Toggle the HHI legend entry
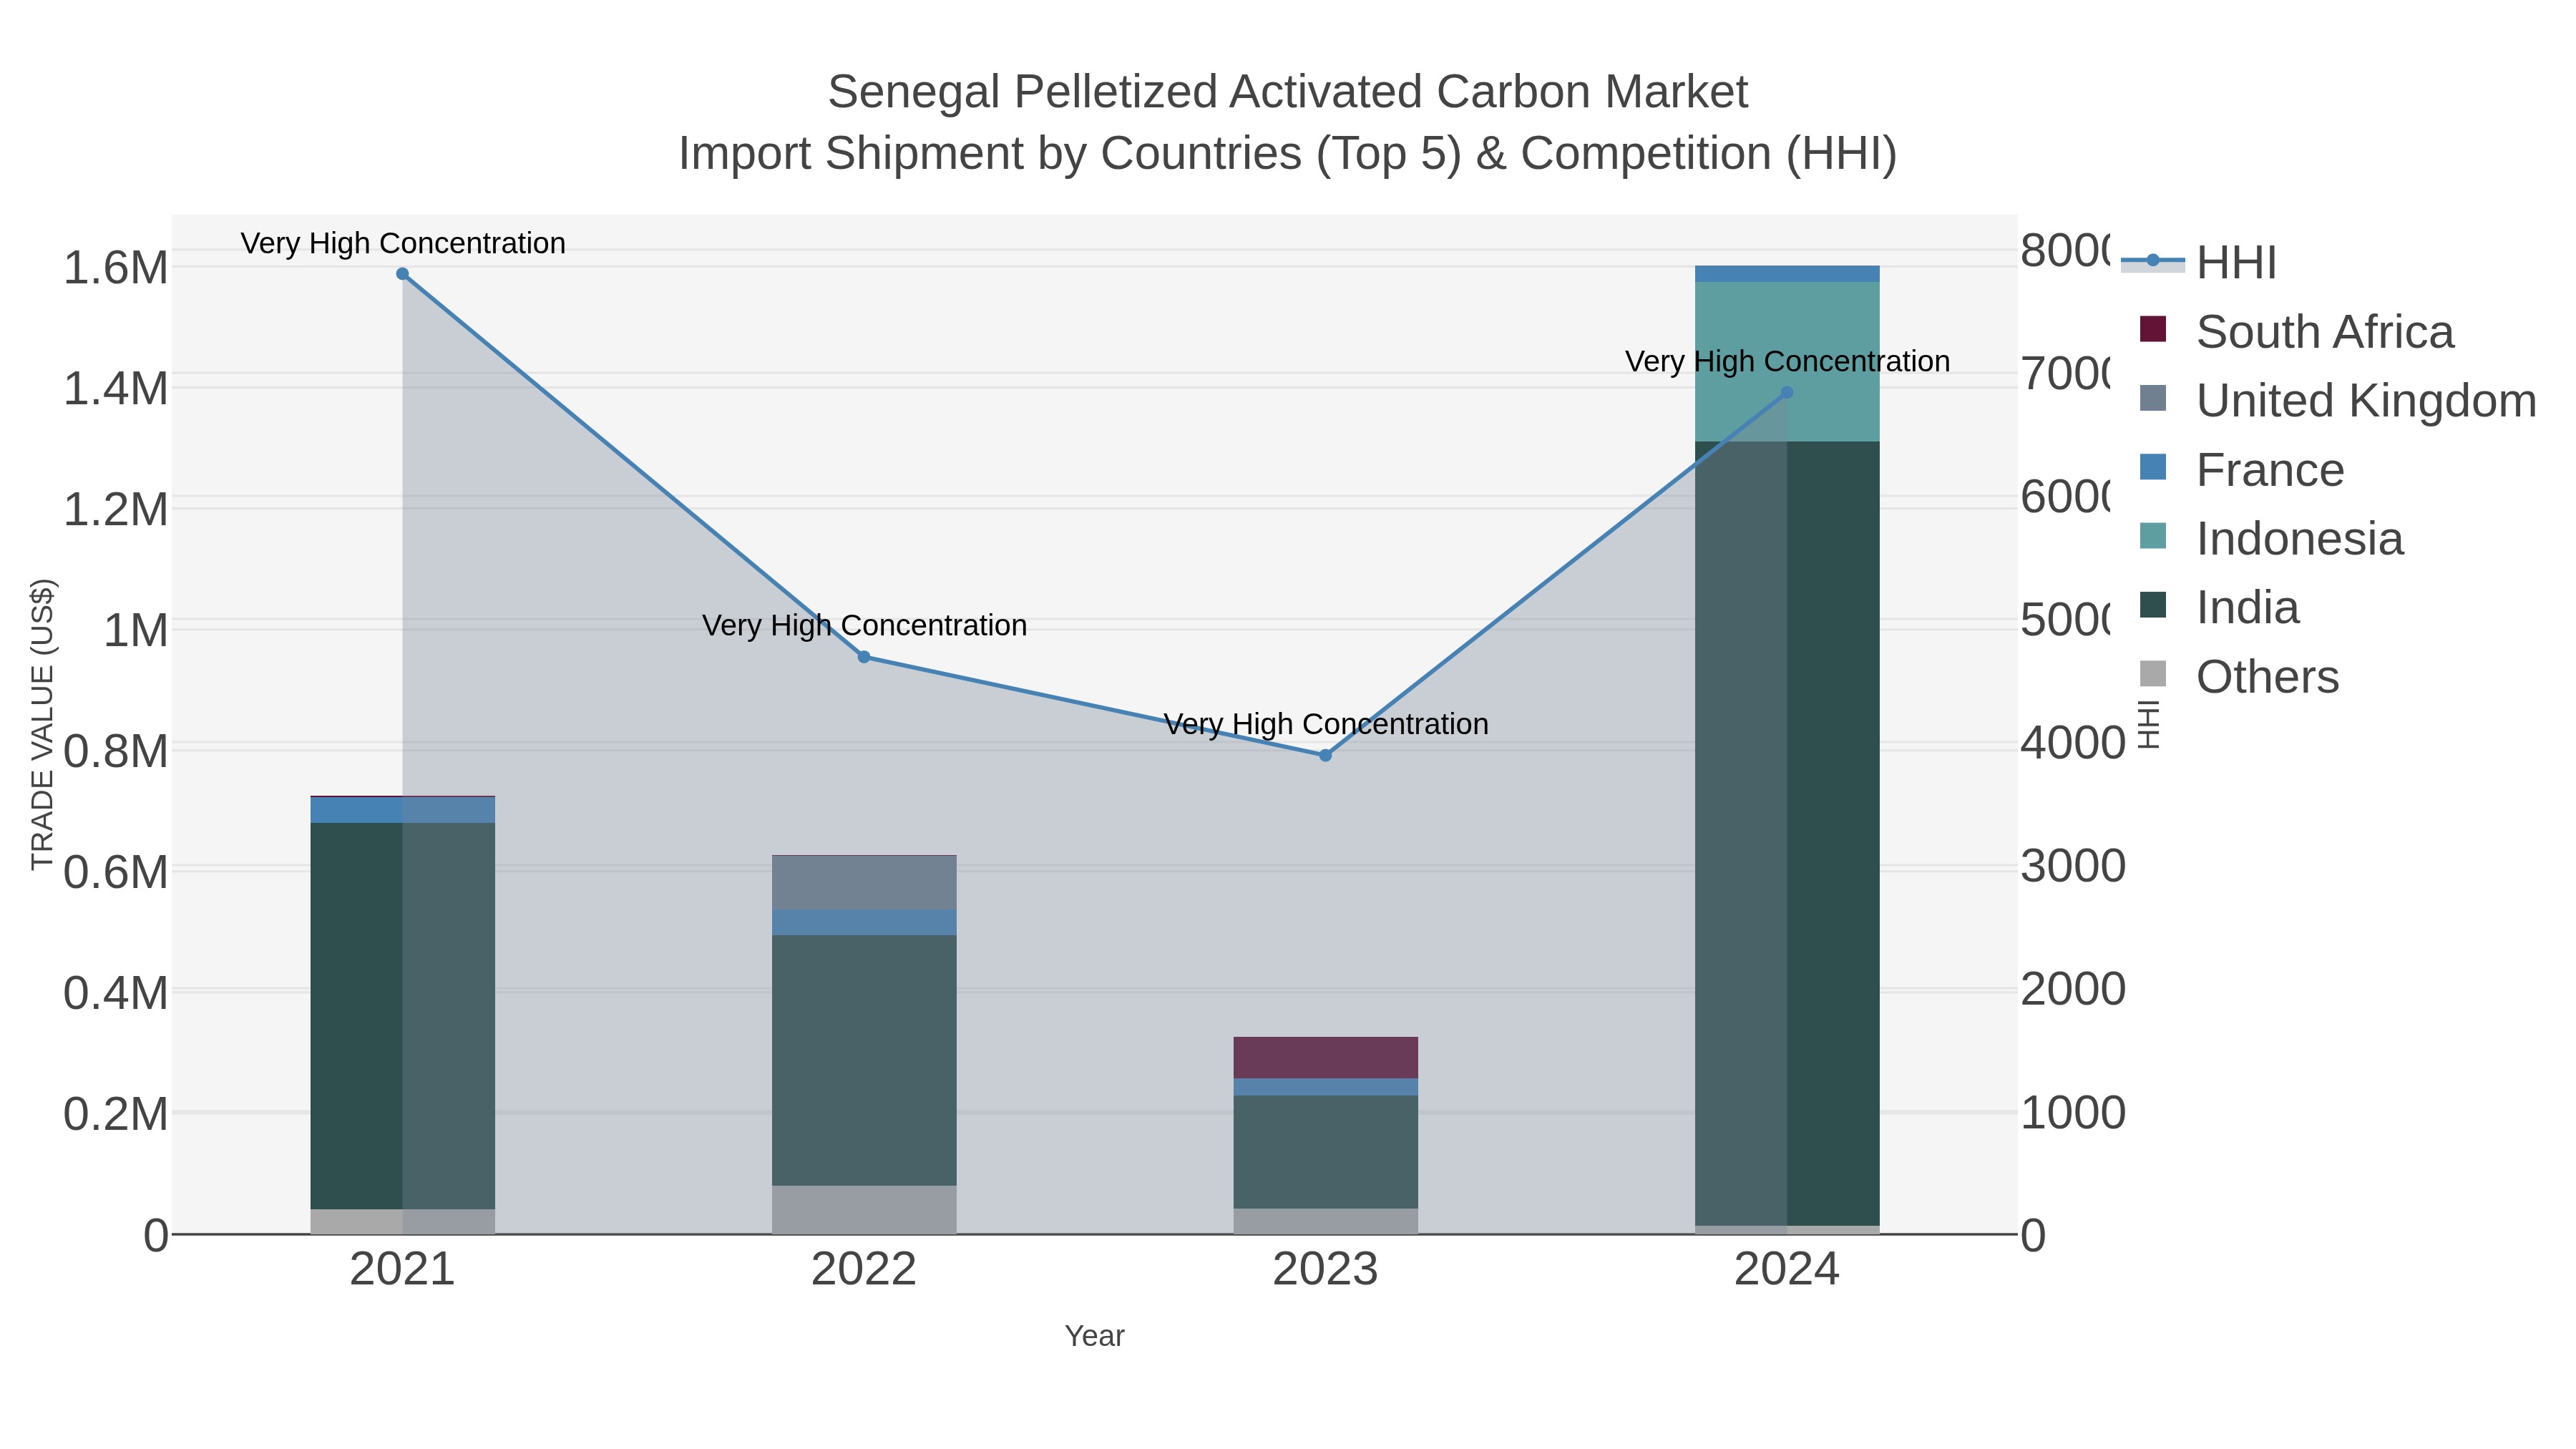The height and width of the screenshot is (1449, 2576). tap(2199, 262)
